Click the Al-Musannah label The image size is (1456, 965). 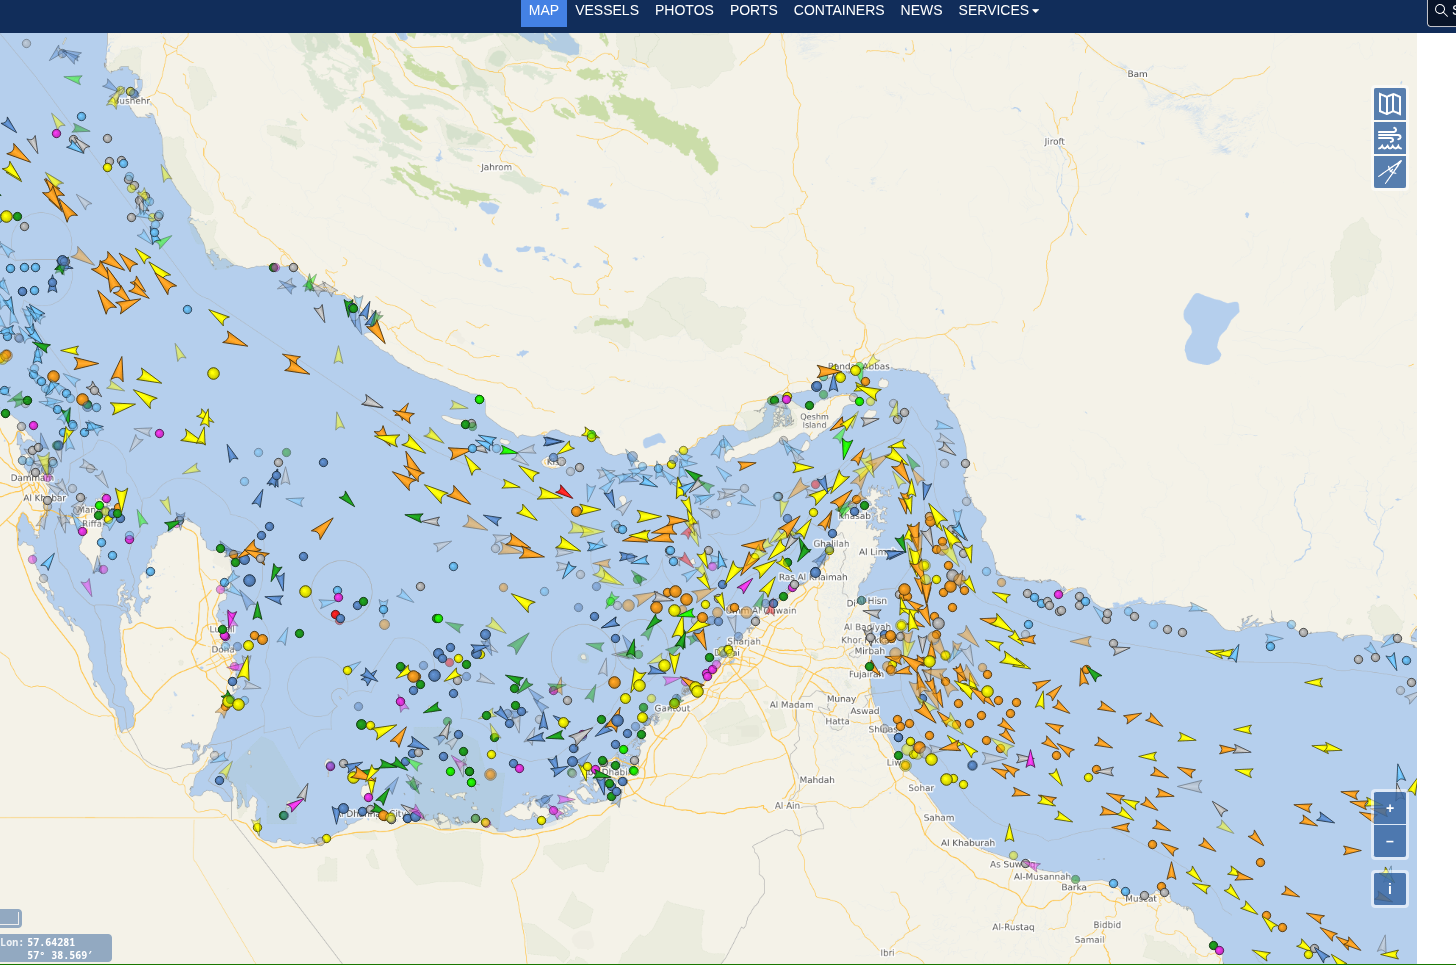[x=1042, y=877]
